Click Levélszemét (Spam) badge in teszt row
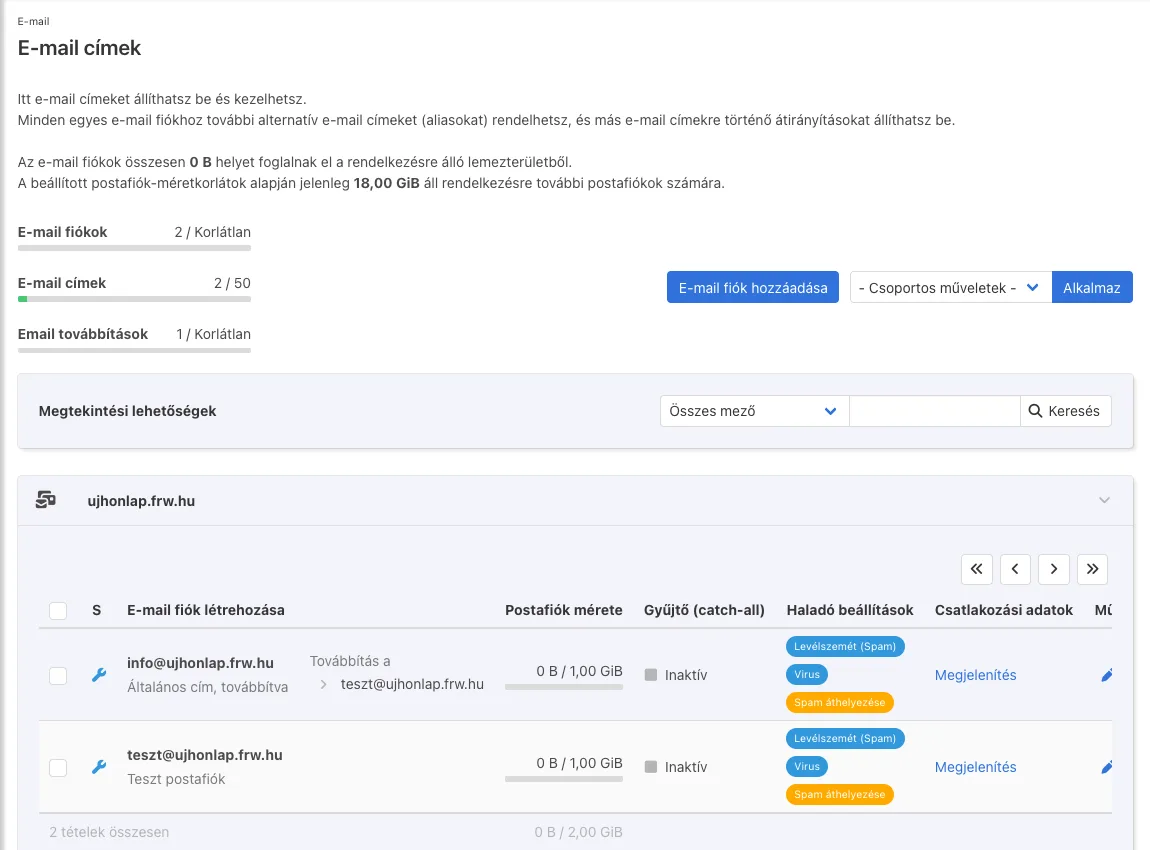 (845, 739)
